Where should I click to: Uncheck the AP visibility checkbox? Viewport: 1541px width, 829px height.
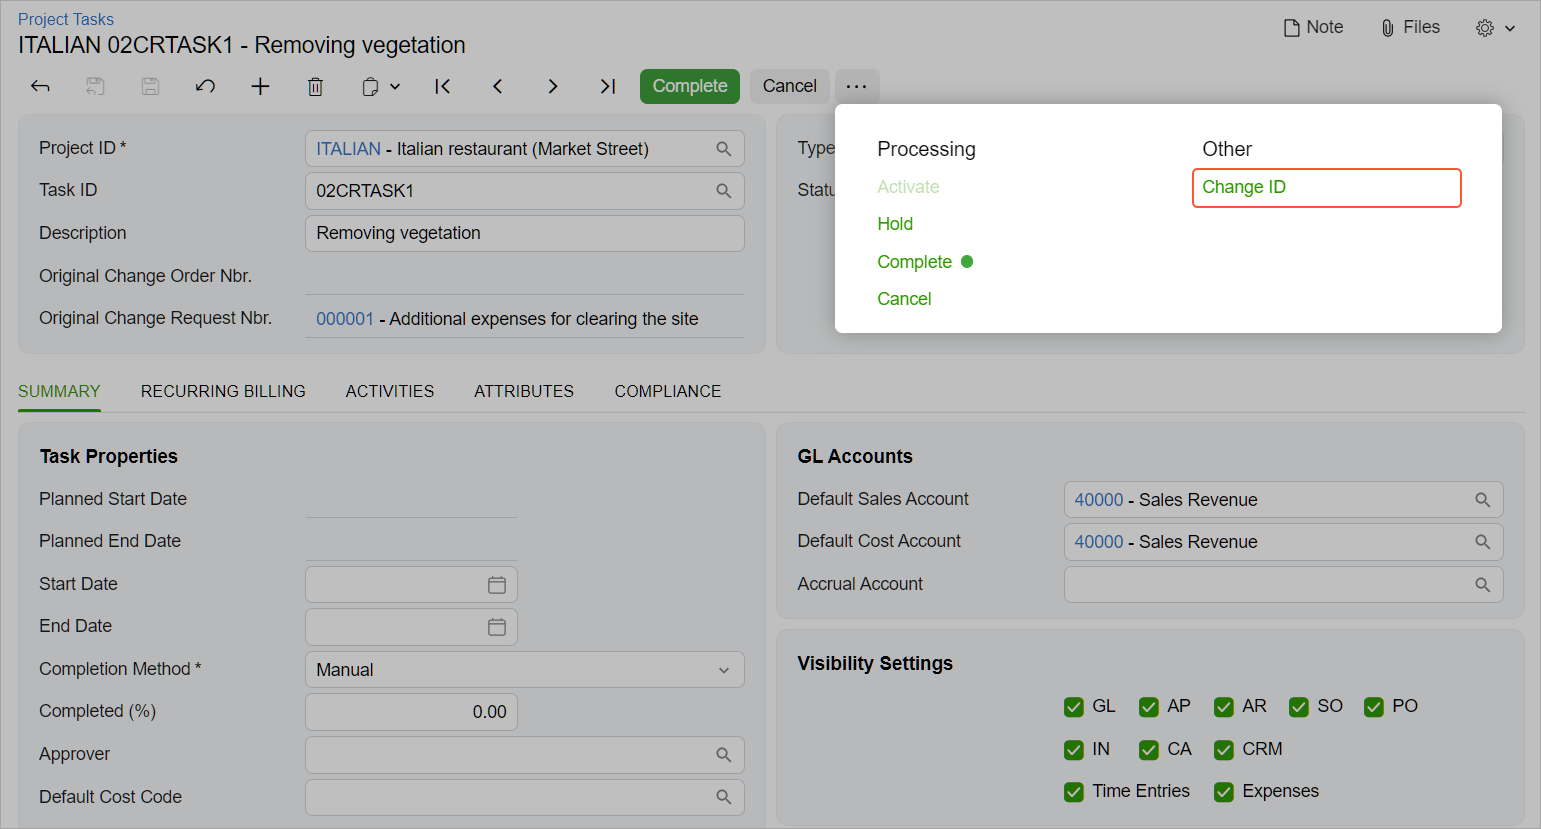pos(1149,707)
